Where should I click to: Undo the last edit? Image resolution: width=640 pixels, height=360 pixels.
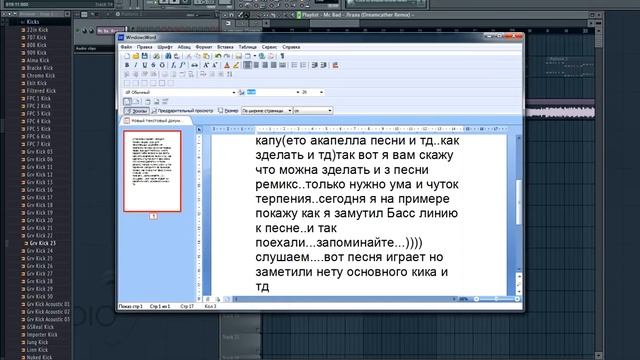[x=218, y=56]
